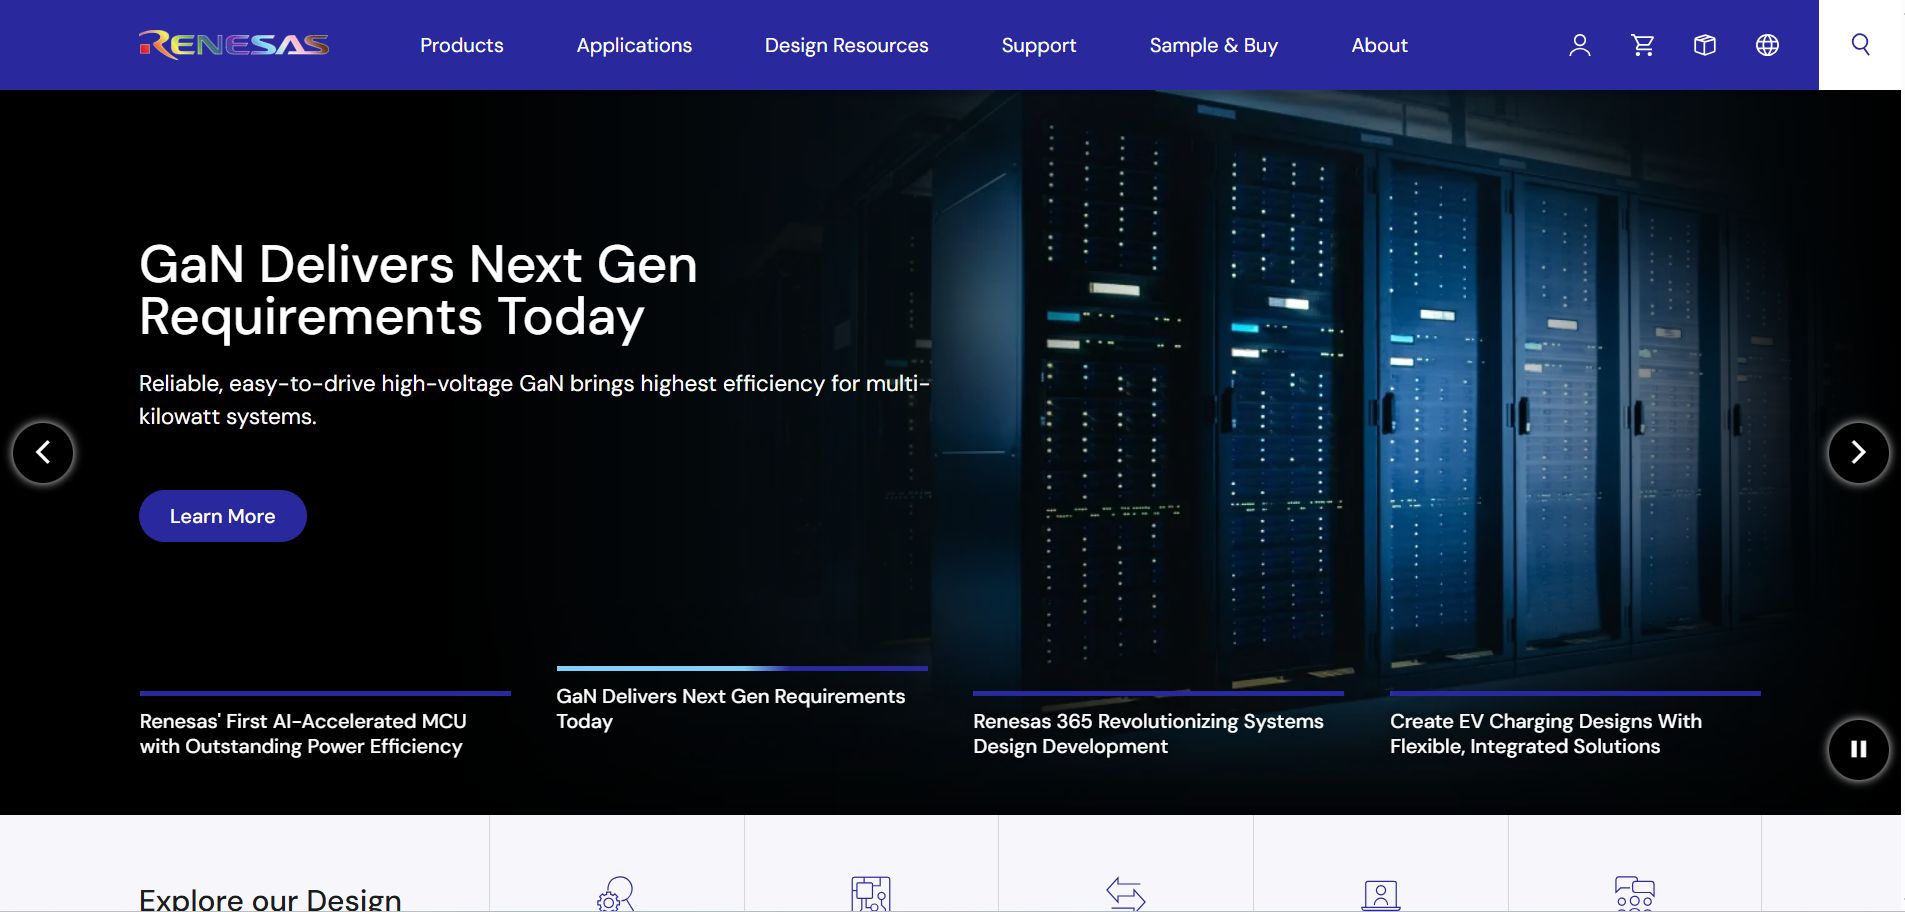Open the About menu

1379,45
